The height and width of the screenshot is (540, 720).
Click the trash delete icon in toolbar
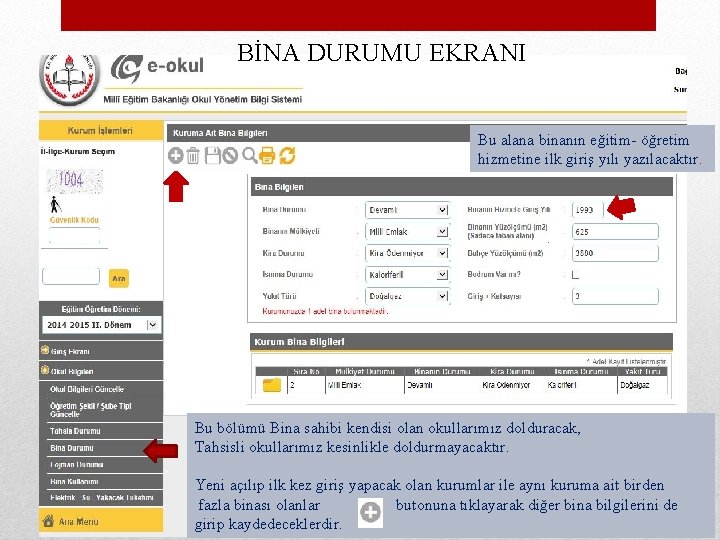[193, 156]
